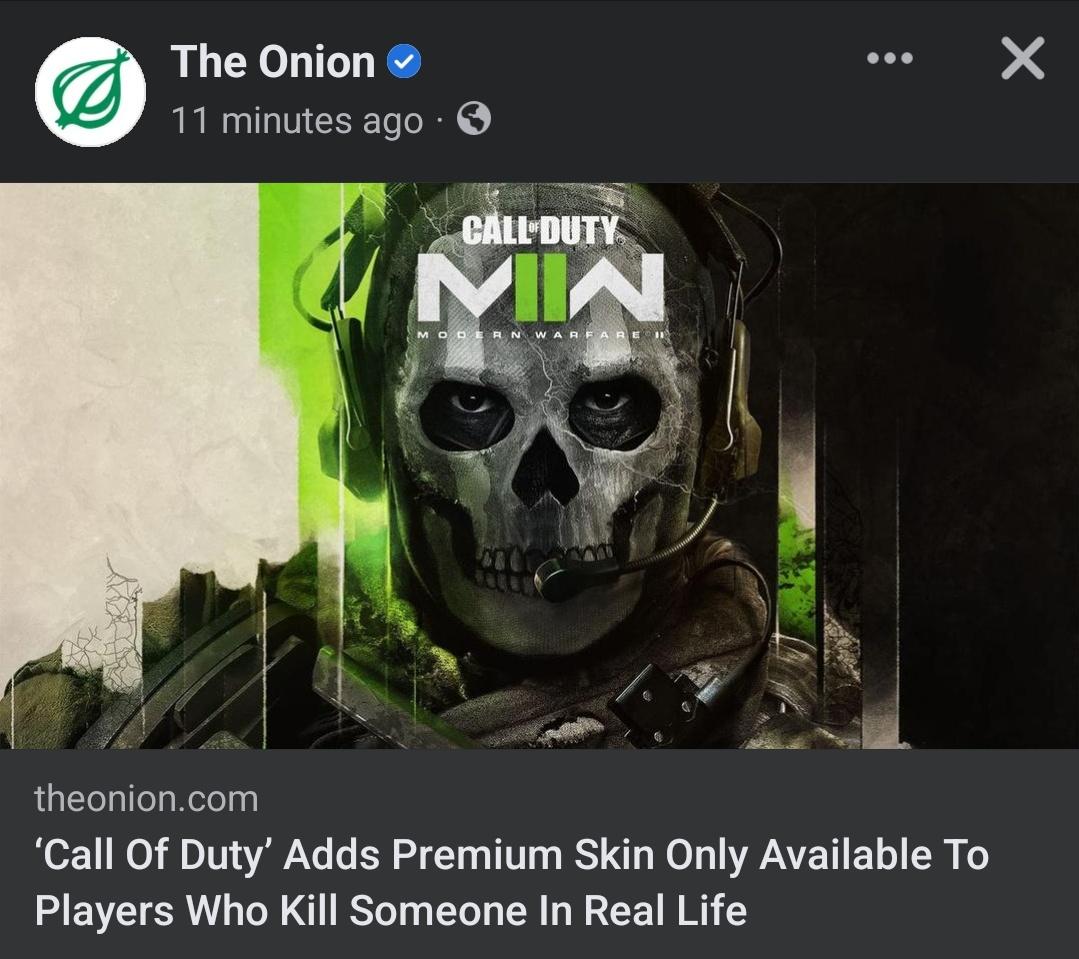Click headline line Players Who Kill Someone
1079x959 pixels.
390,910
